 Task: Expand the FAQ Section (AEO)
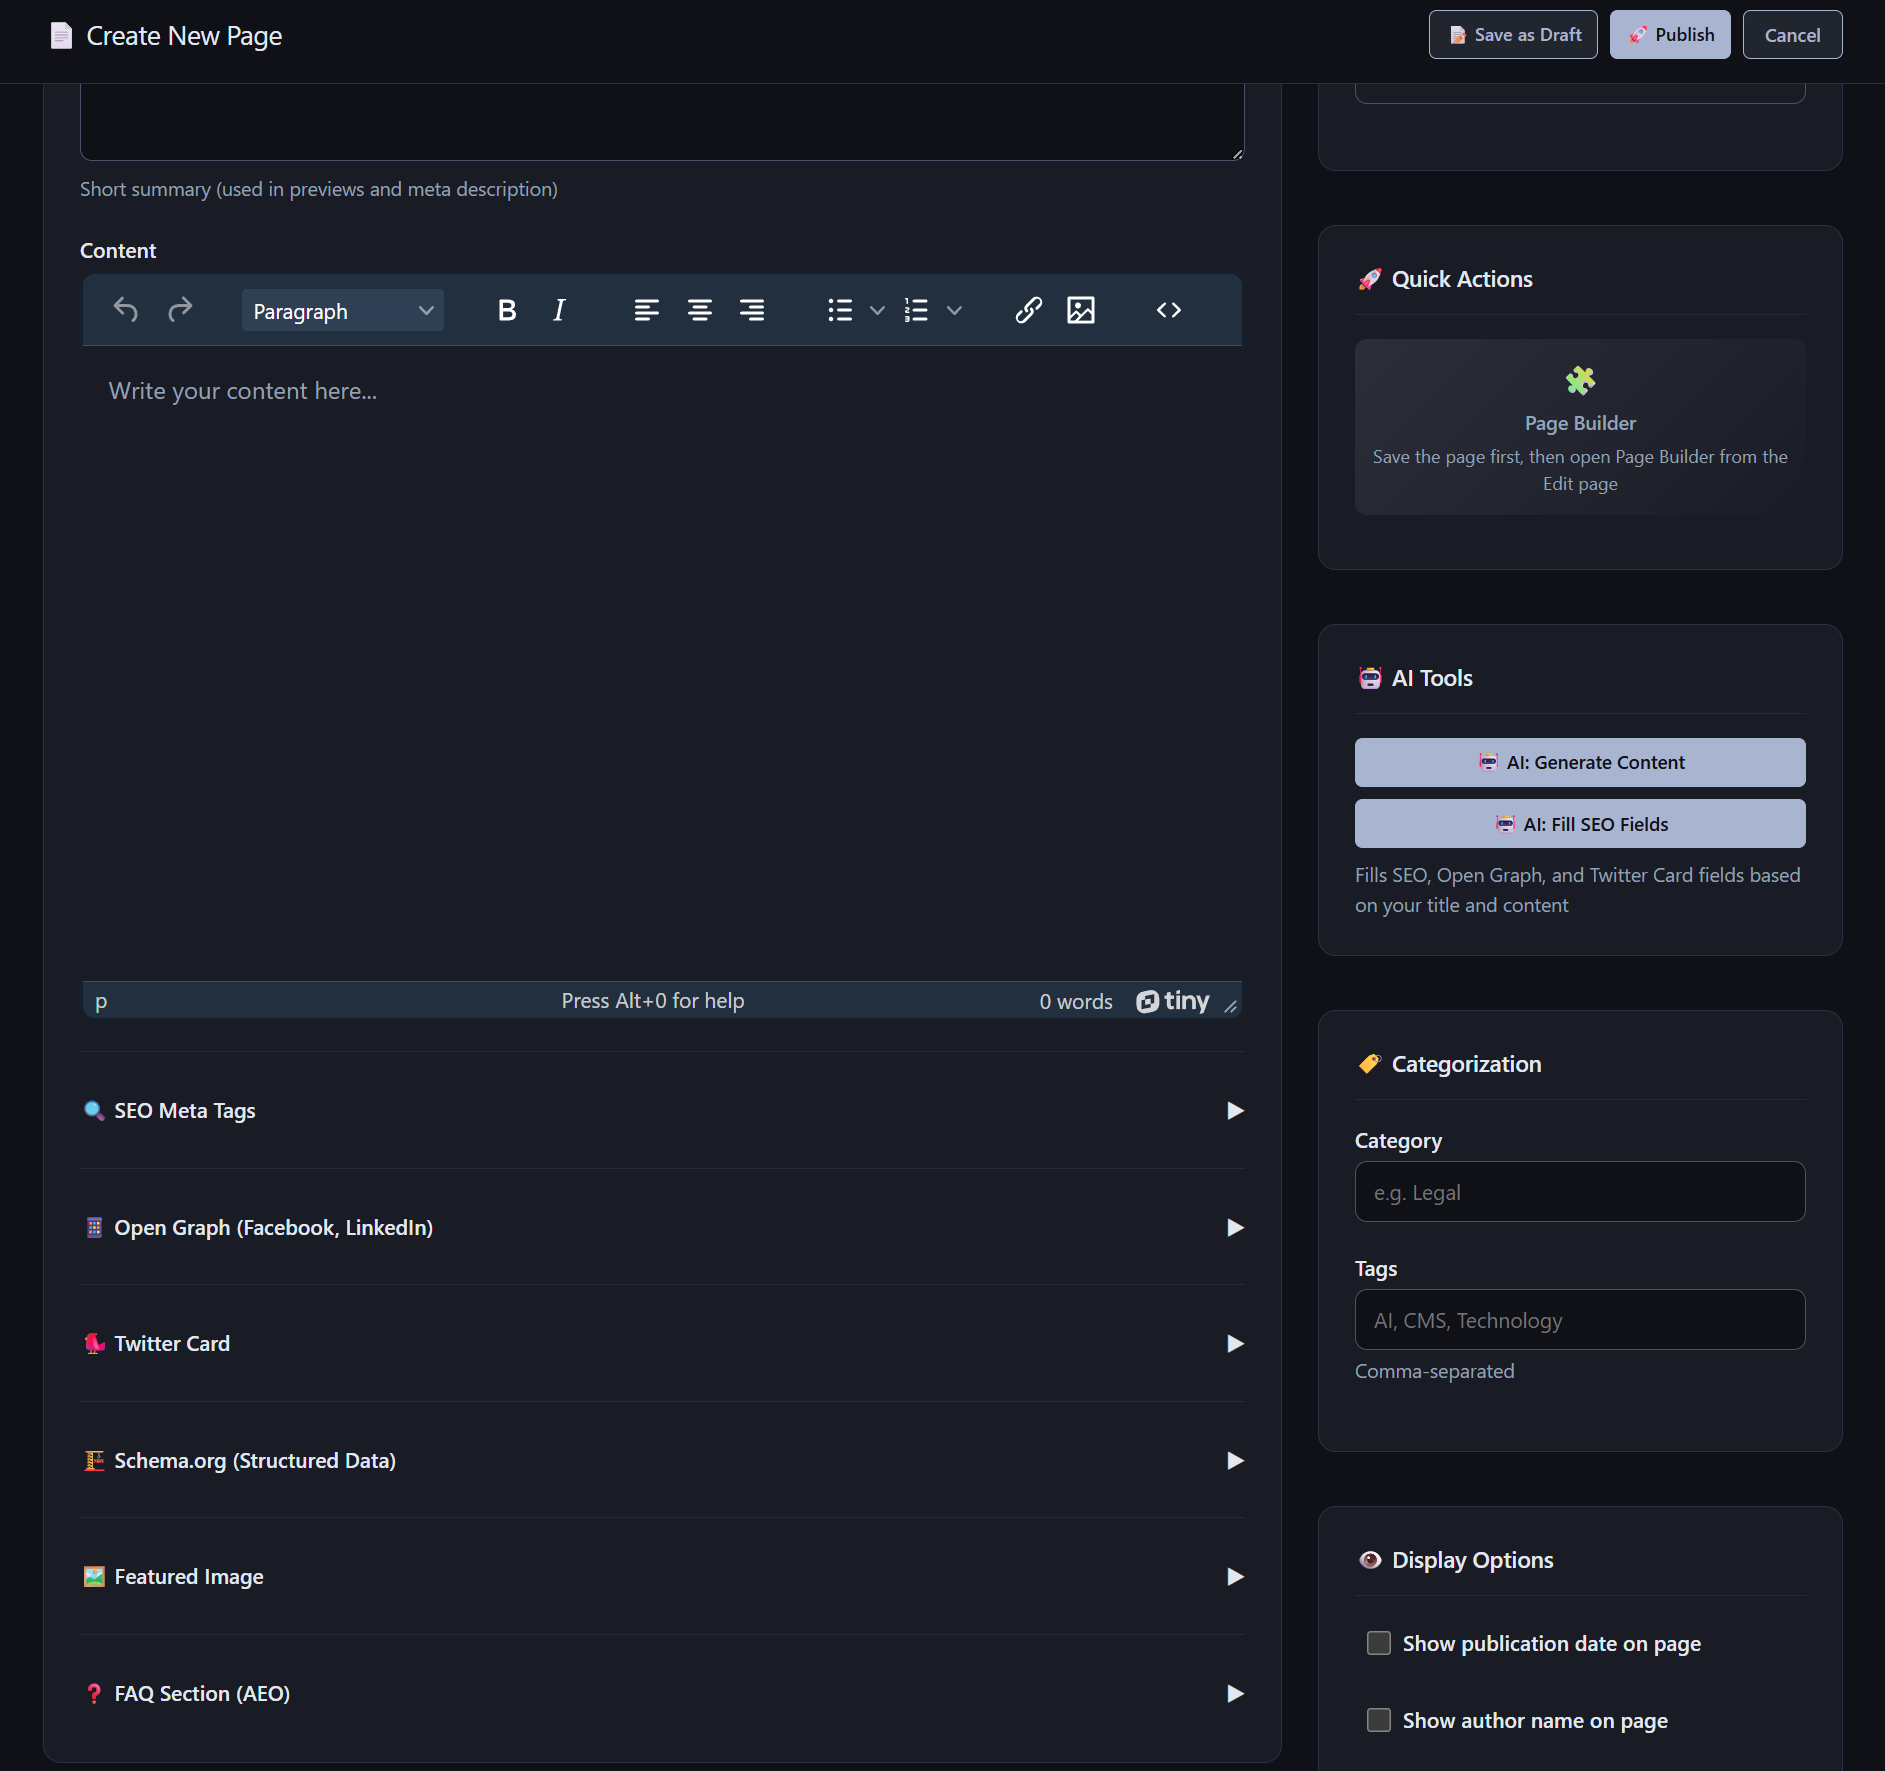pos(662,1693)
